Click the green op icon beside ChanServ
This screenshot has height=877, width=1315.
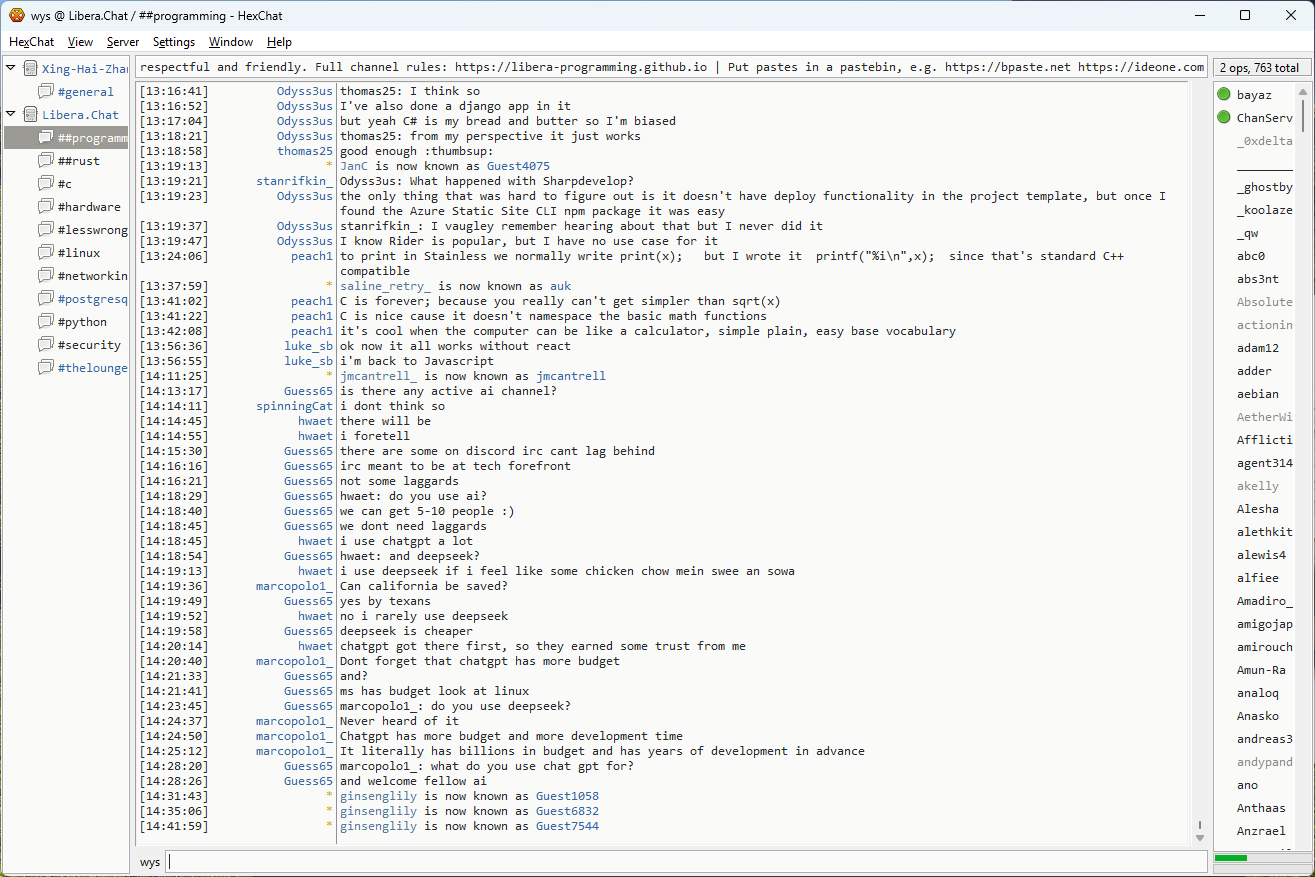click(1223, 118)
